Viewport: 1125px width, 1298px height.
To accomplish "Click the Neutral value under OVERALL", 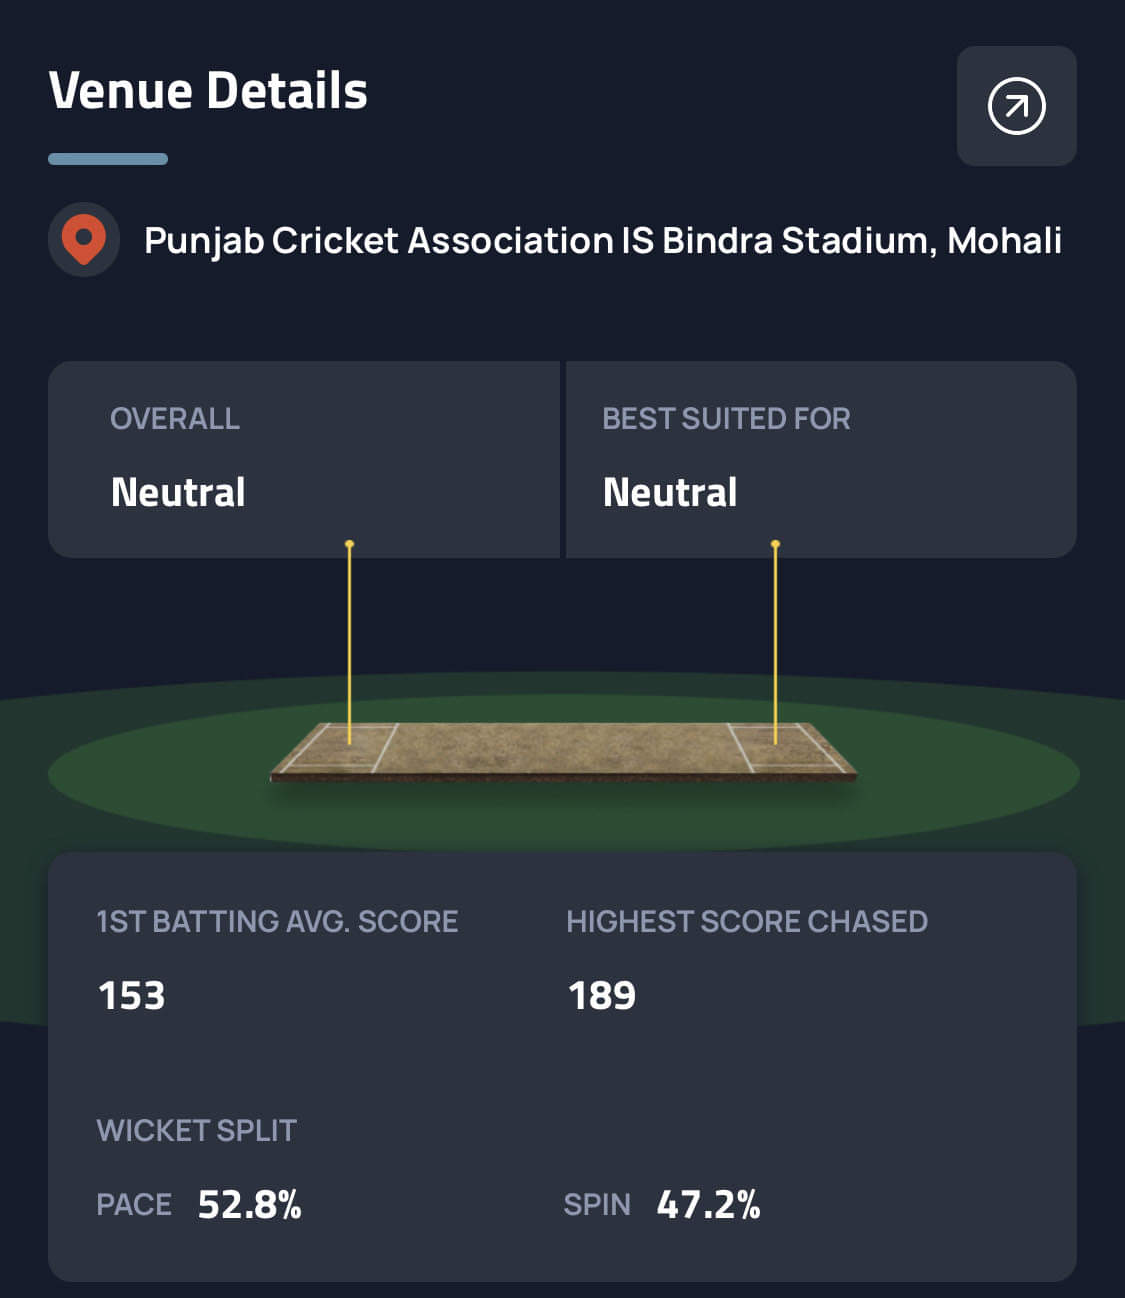I will pos(178,492).
